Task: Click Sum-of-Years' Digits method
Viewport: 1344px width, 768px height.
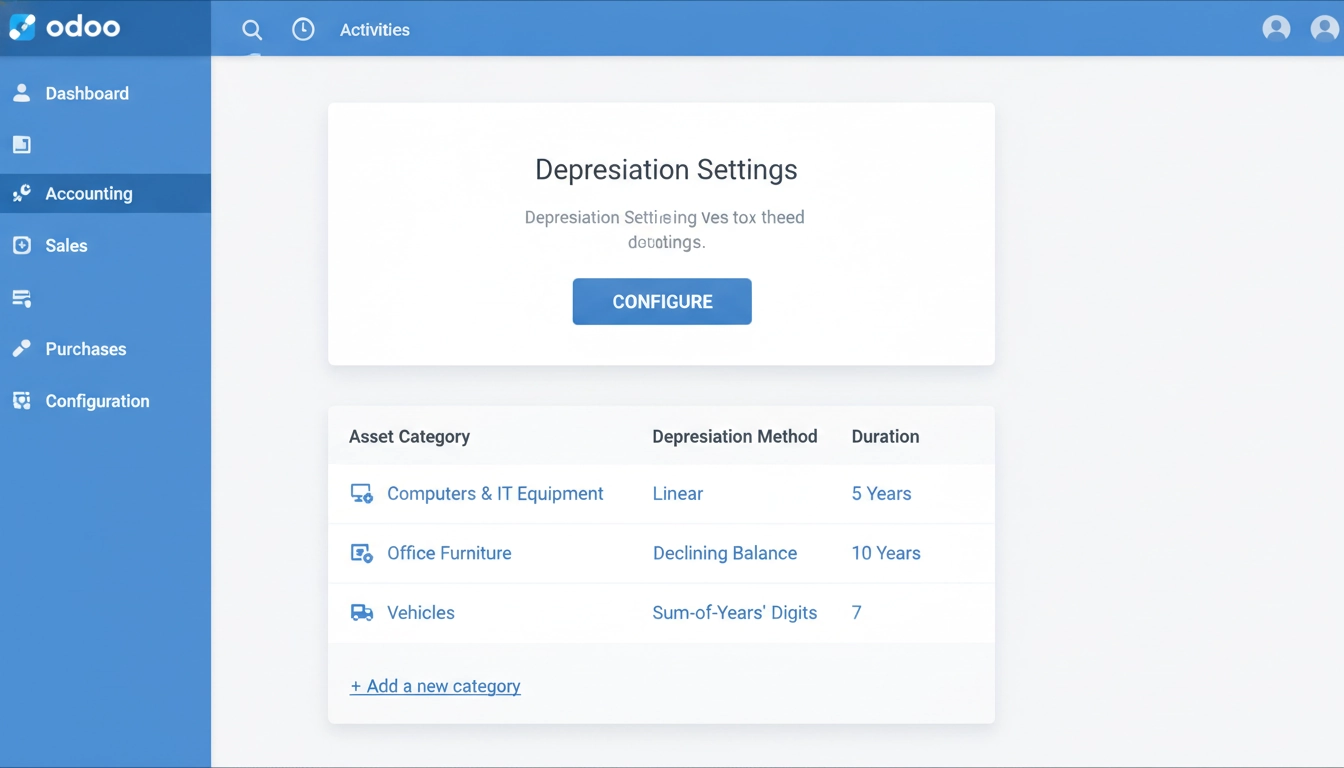Action: [735, 612]
